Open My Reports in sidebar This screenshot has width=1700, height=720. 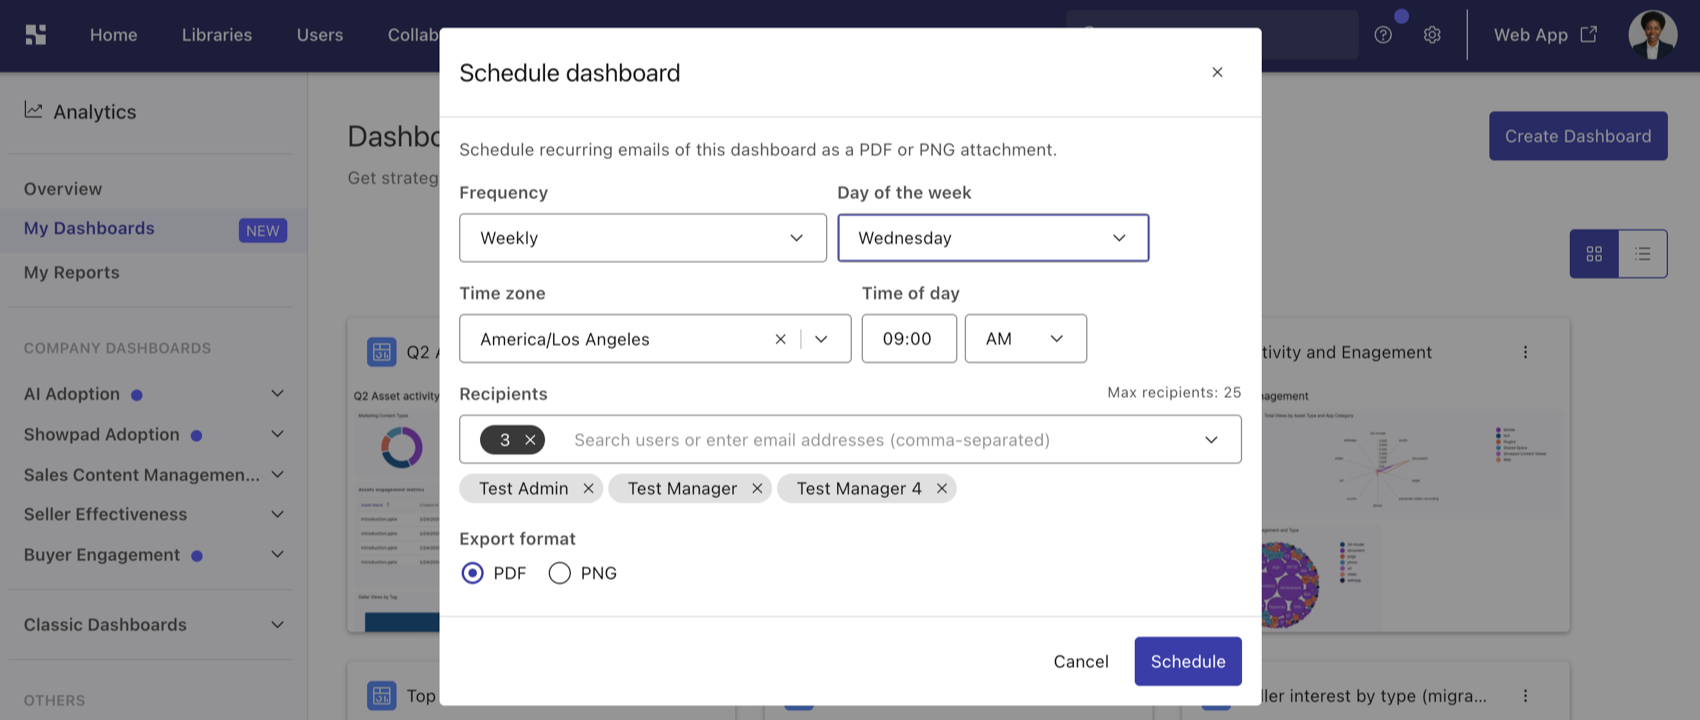[72, 273]
